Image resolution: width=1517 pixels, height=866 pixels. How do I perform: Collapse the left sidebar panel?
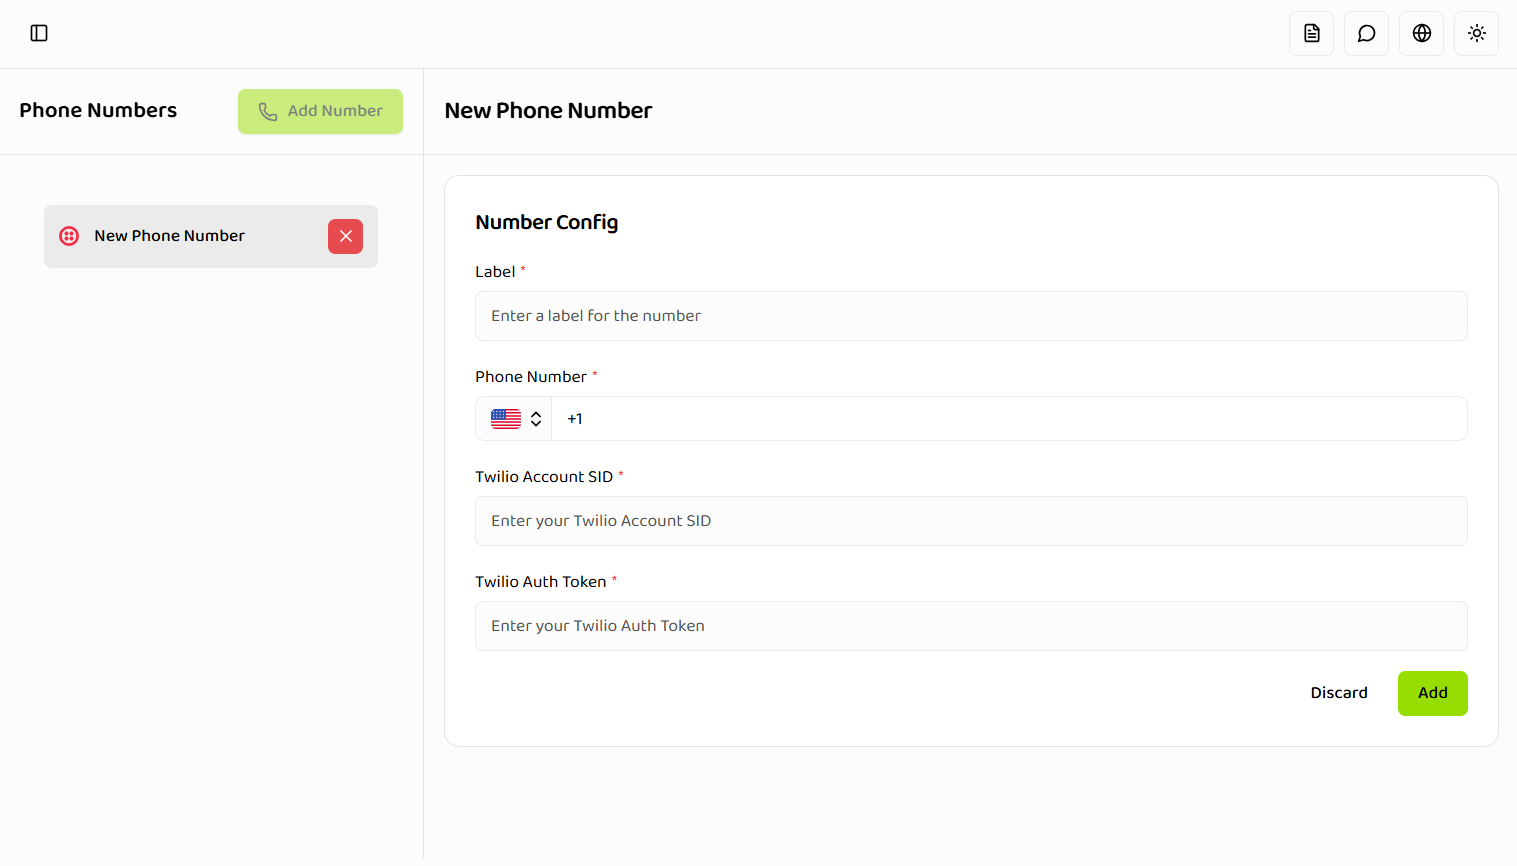point(39,33)
